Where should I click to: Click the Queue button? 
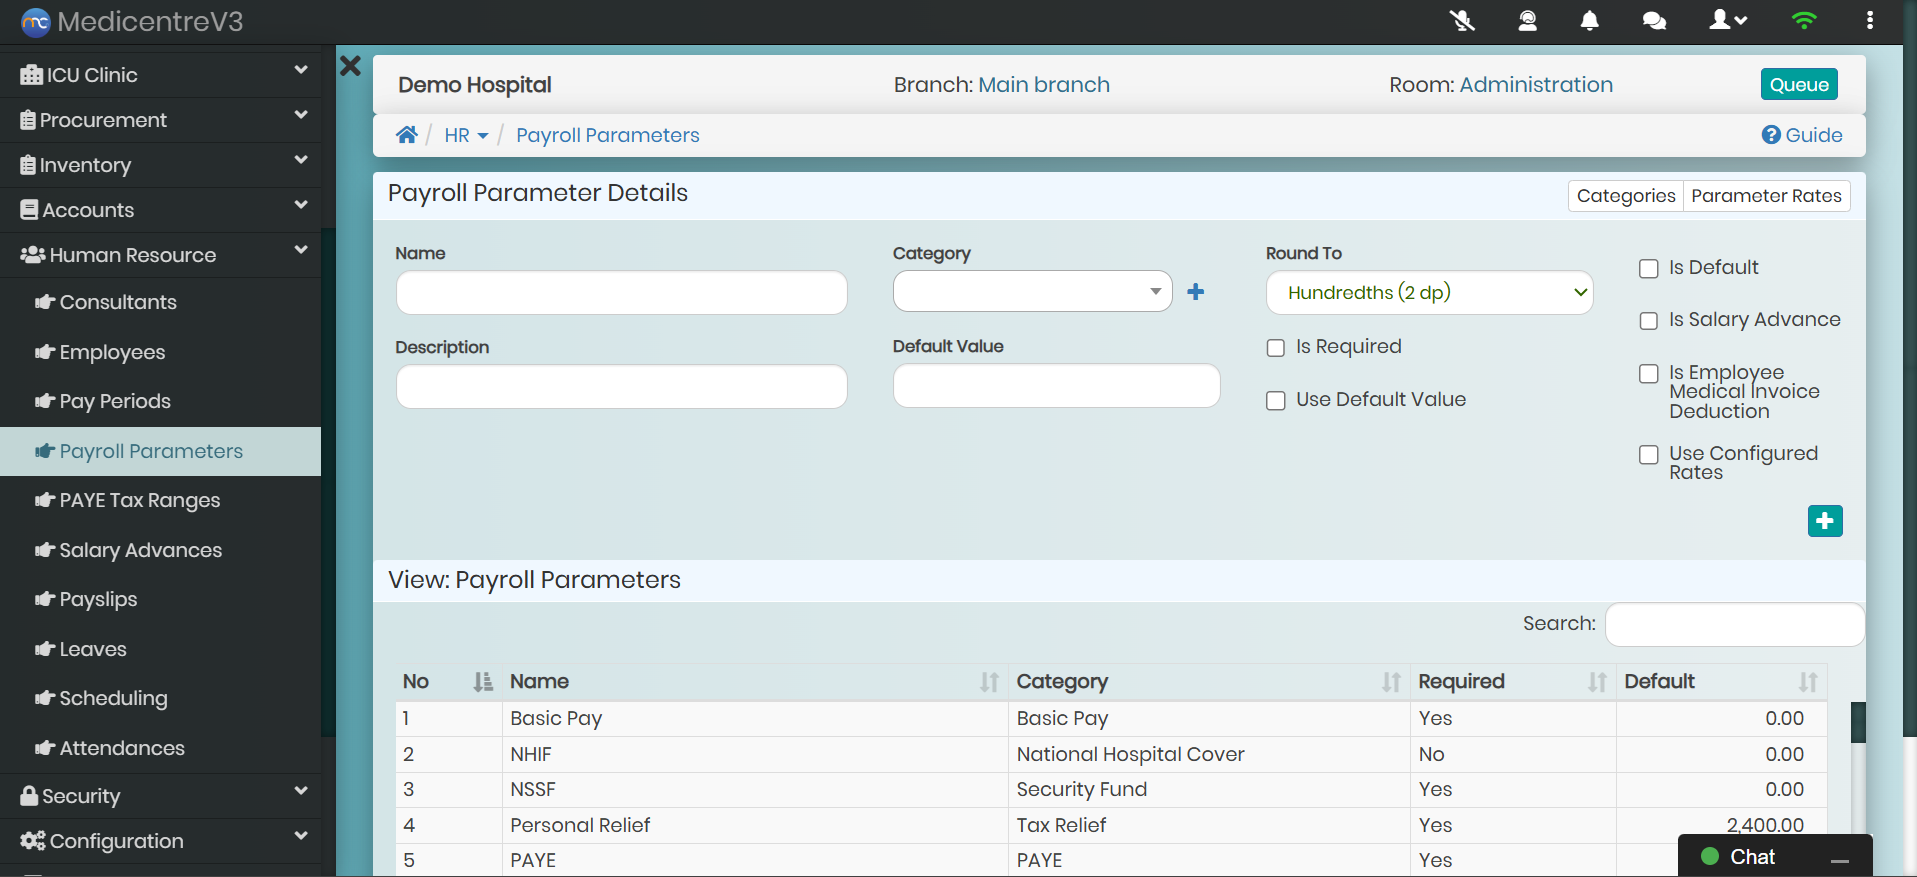tap(1798, 85)
